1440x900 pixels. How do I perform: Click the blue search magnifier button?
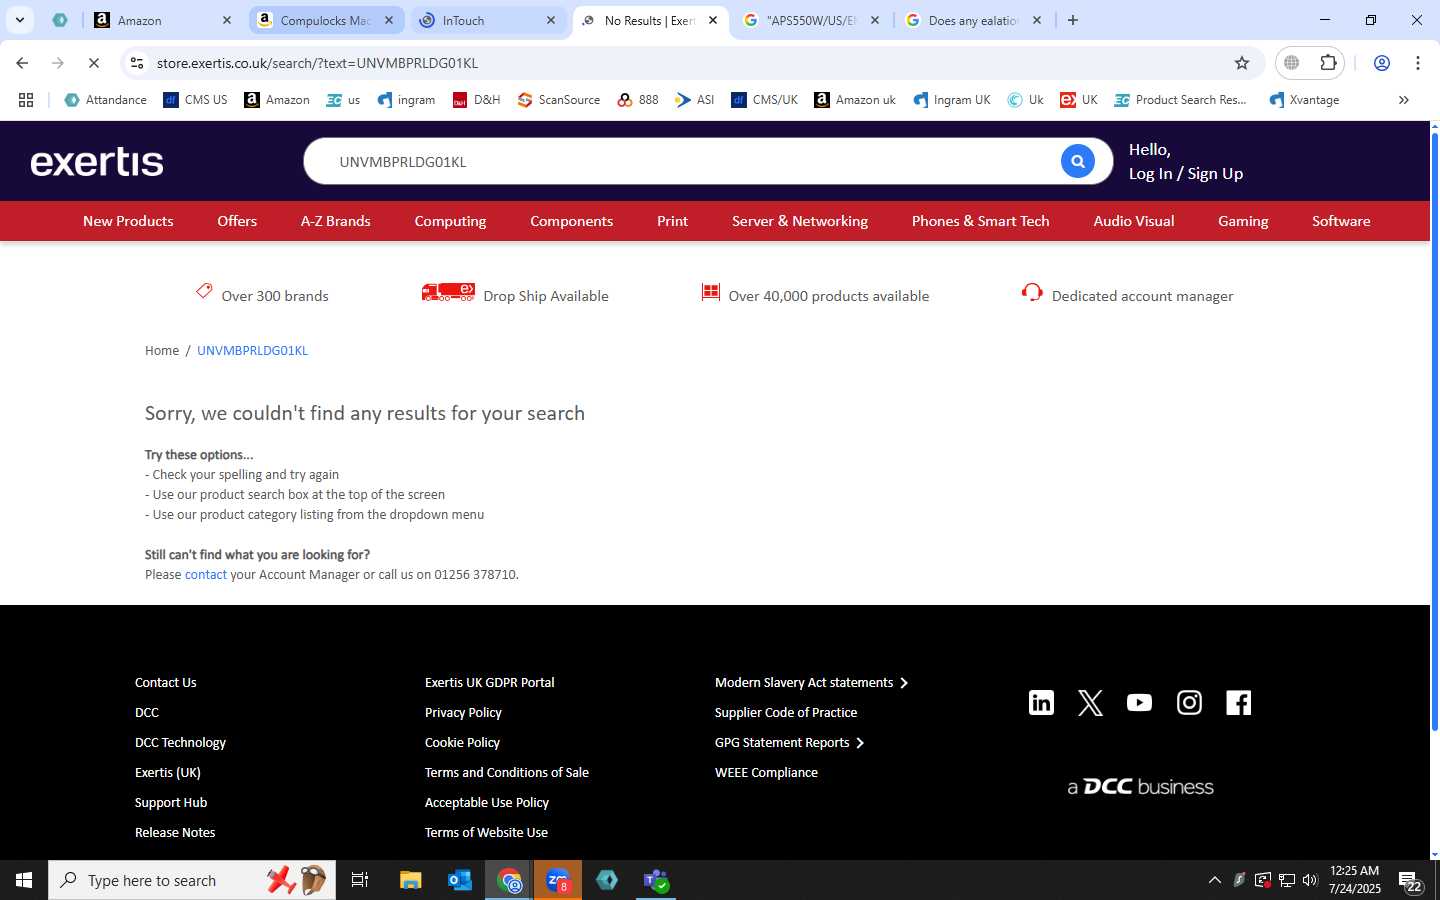1077,161
